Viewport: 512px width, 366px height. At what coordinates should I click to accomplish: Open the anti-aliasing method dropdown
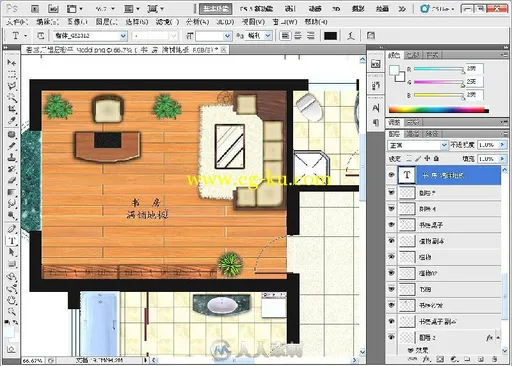click(268, 36)
